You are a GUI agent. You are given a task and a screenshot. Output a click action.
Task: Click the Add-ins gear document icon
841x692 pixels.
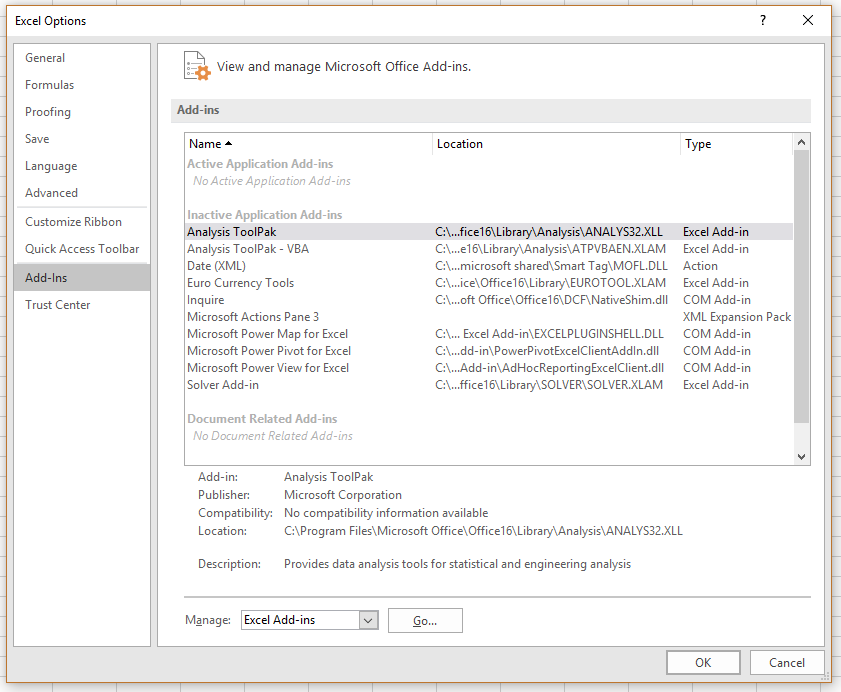[197, 66]
